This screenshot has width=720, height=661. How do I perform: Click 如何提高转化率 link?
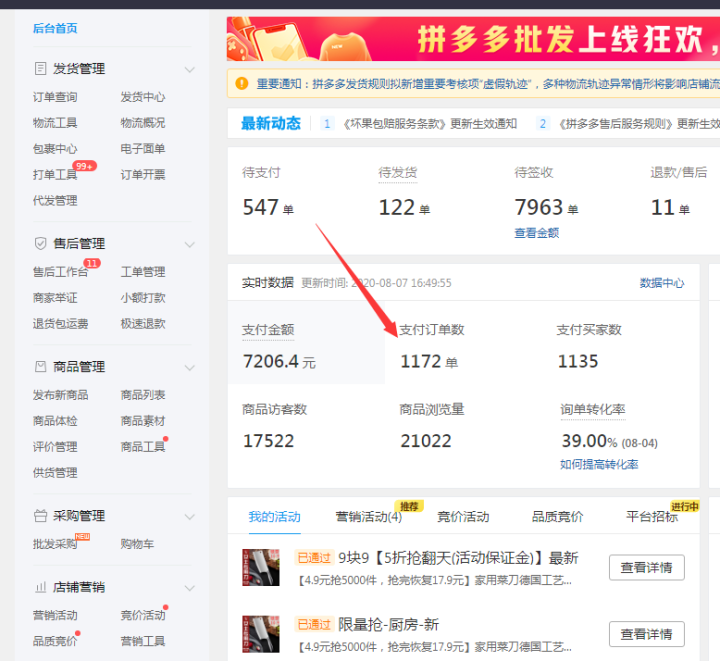tap(599, 465)
